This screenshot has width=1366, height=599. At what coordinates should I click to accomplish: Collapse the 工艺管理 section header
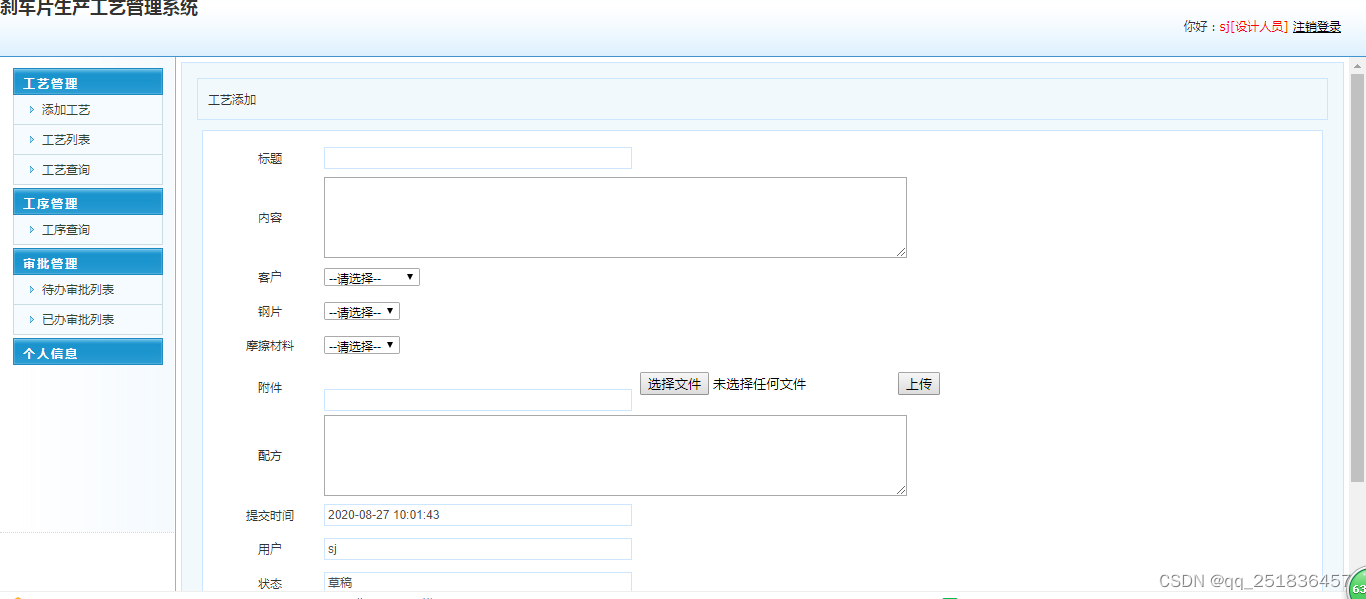coord(88,82)
